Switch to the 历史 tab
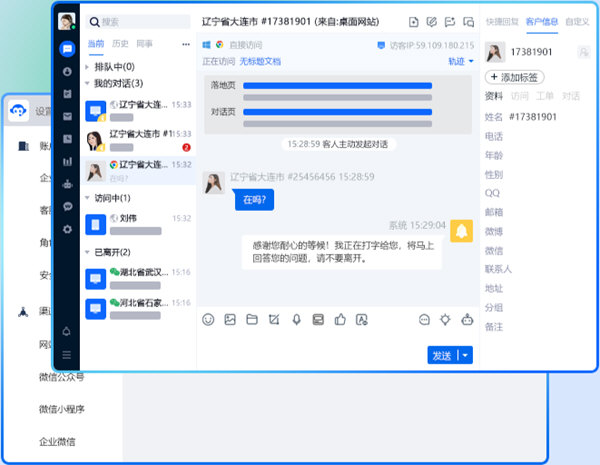Viewport: 600px width, 465px height. pyautogui.click(x=120, y=44)
